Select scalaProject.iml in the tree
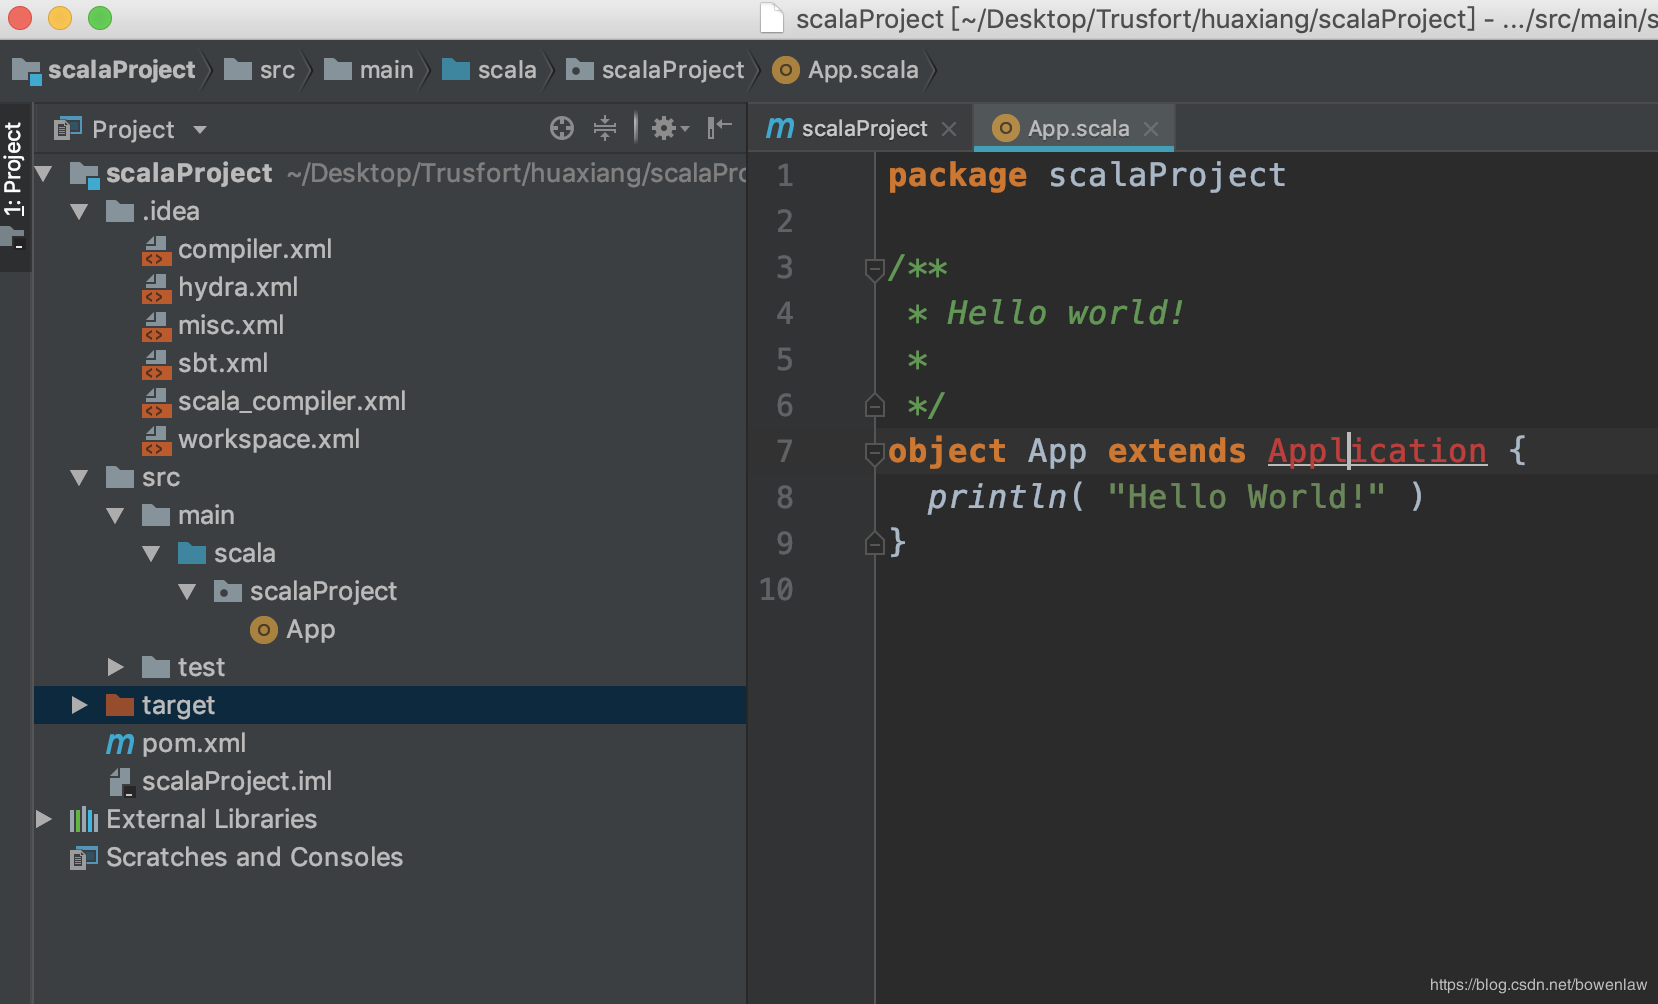1658x1004 pixels. point(237,781)
